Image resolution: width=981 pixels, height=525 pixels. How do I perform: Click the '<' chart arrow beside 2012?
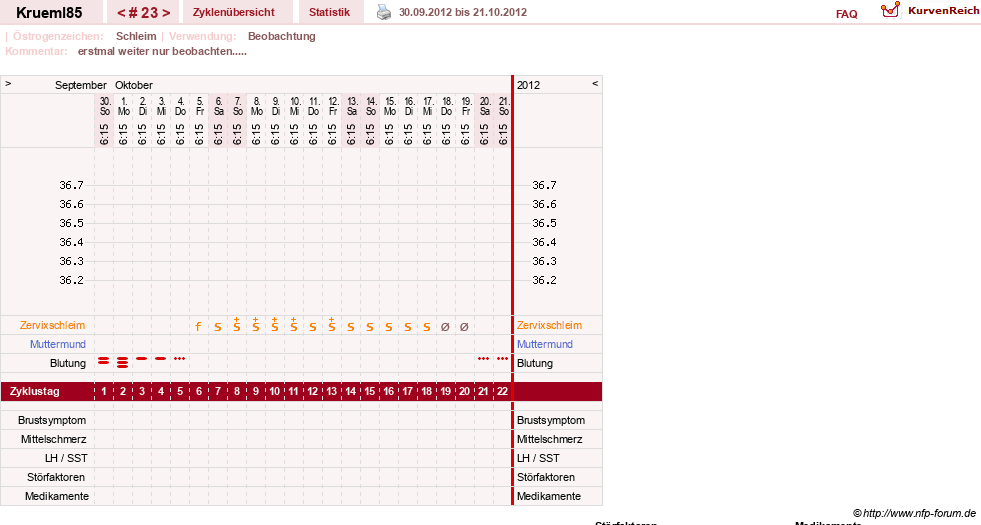click(x=595, y=83)
